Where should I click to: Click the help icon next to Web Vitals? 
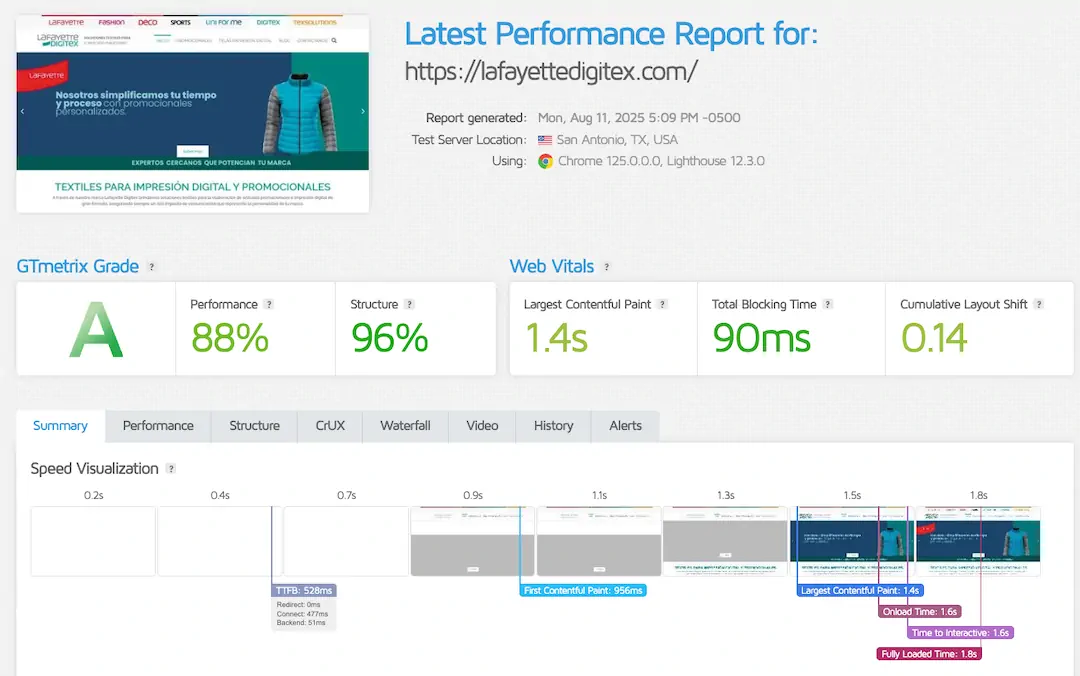606,267
